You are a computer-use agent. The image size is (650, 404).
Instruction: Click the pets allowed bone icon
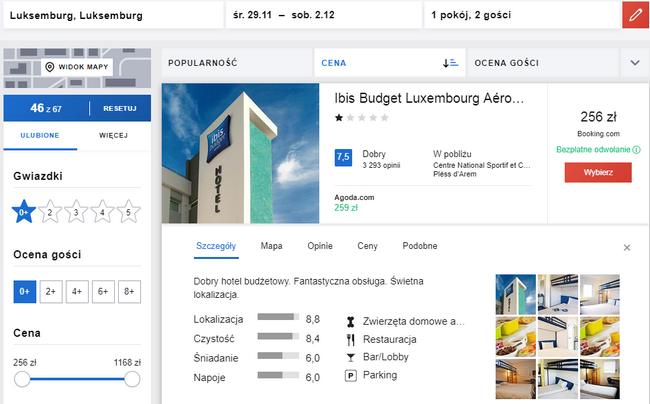pos(351,322)
